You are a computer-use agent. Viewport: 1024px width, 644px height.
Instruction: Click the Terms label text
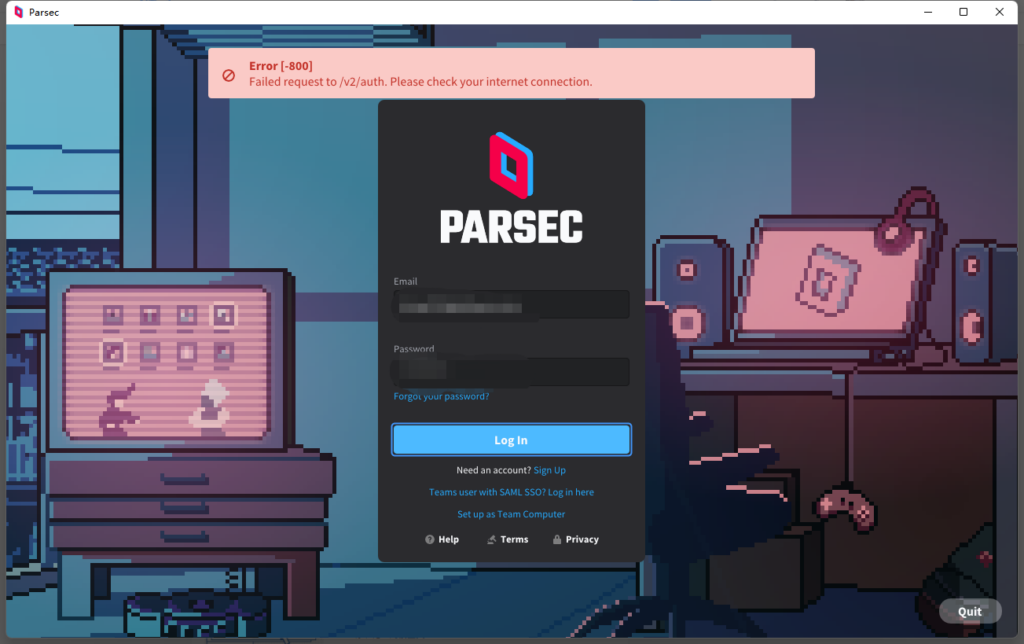513,539
